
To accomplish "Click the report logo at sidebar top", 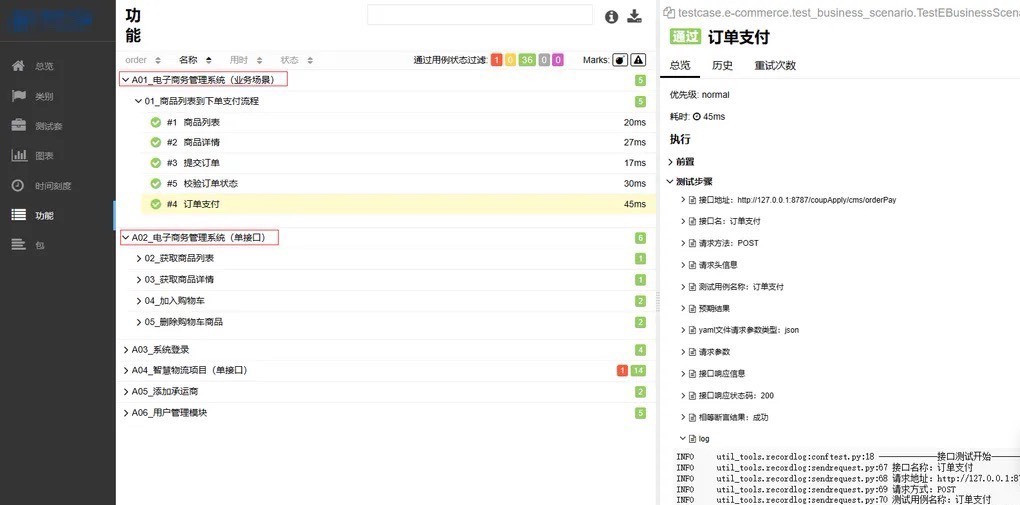I will [x=52, y=20].
